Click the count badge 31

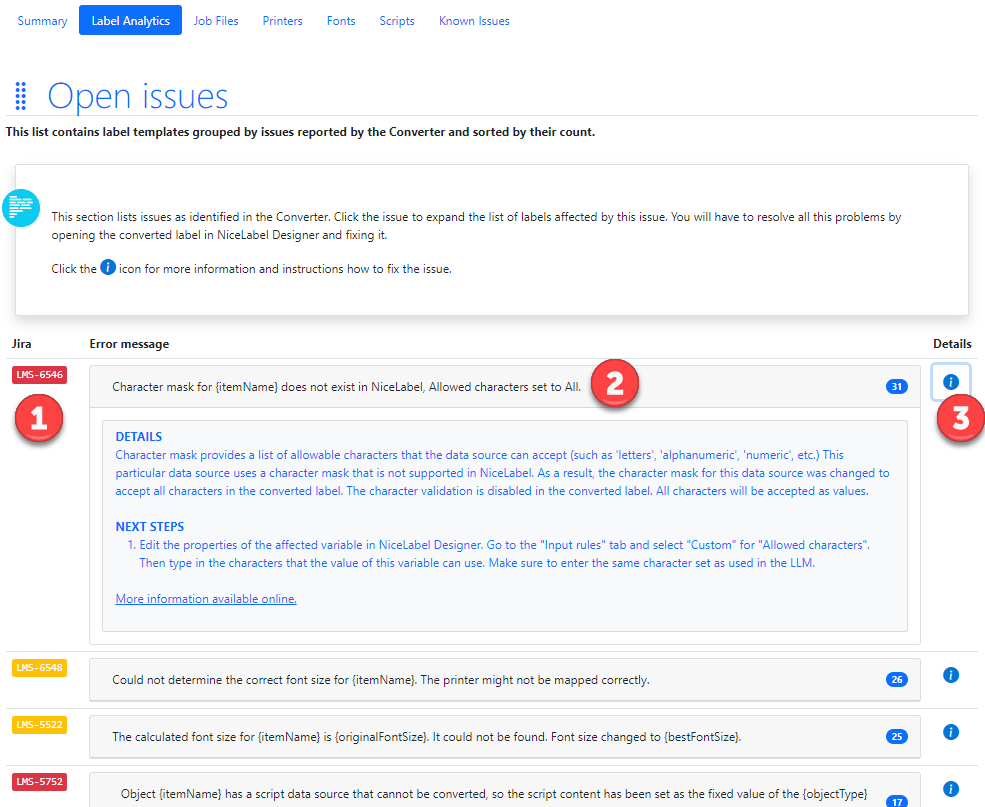[897, 387]
